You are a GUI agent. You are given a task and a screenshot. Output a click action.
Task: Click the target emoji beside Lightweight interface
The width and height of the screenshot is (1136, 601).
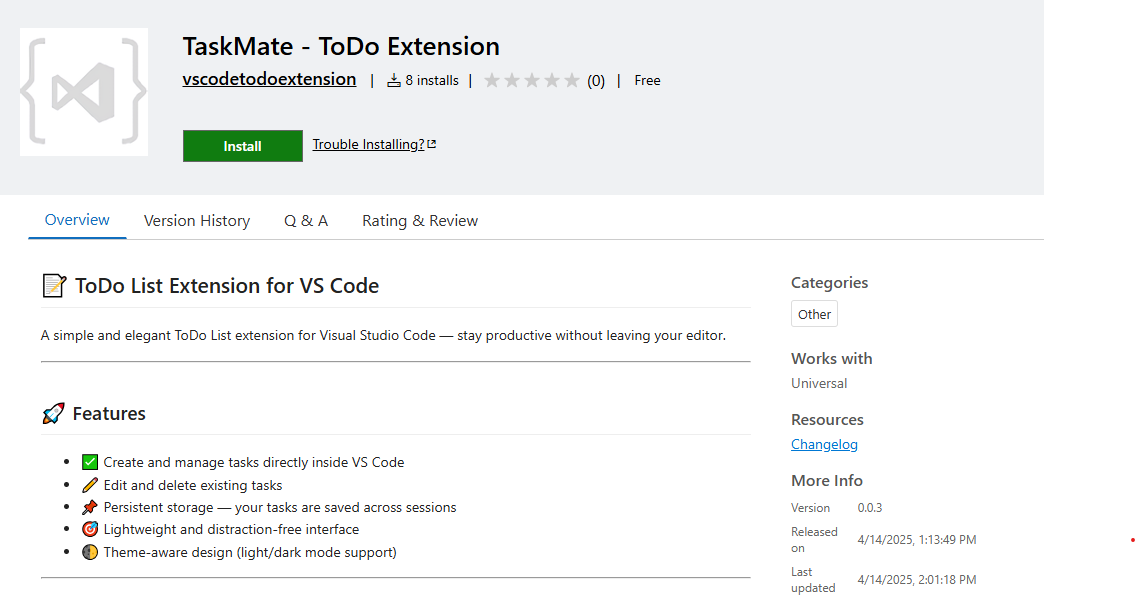90,529
